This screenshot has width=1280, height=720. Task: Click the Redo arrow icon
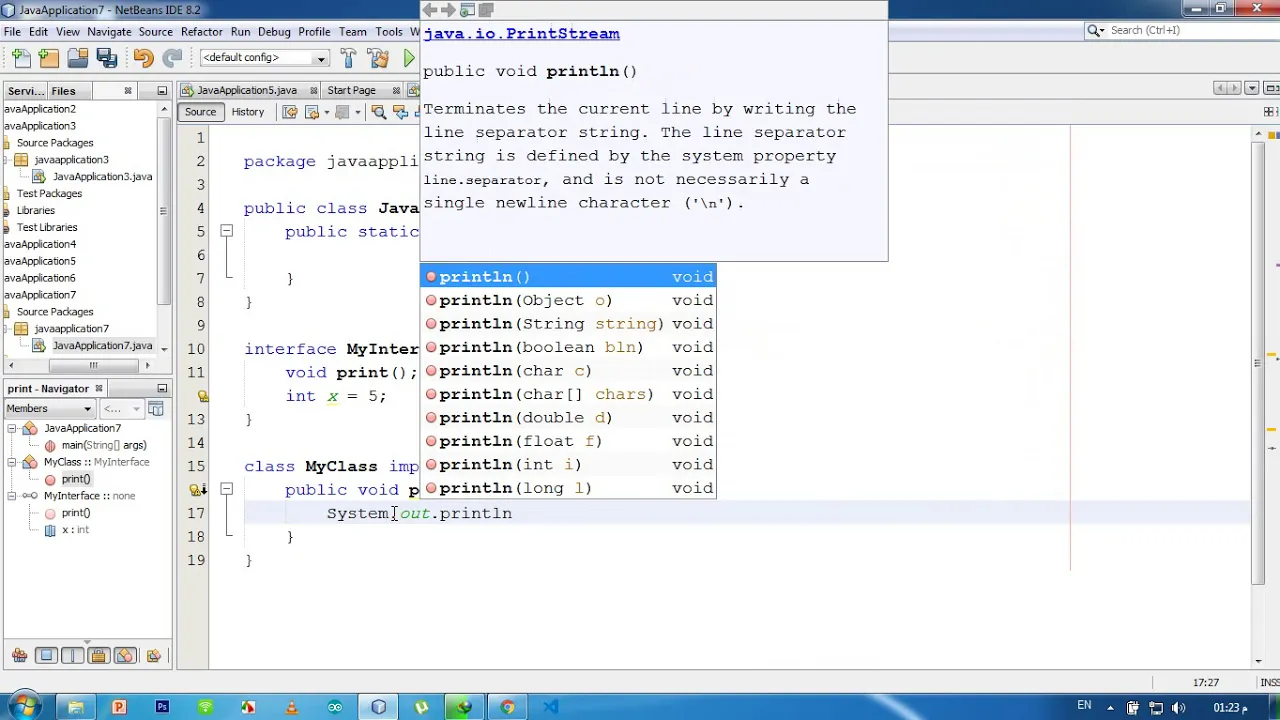(x=172, y=58)
